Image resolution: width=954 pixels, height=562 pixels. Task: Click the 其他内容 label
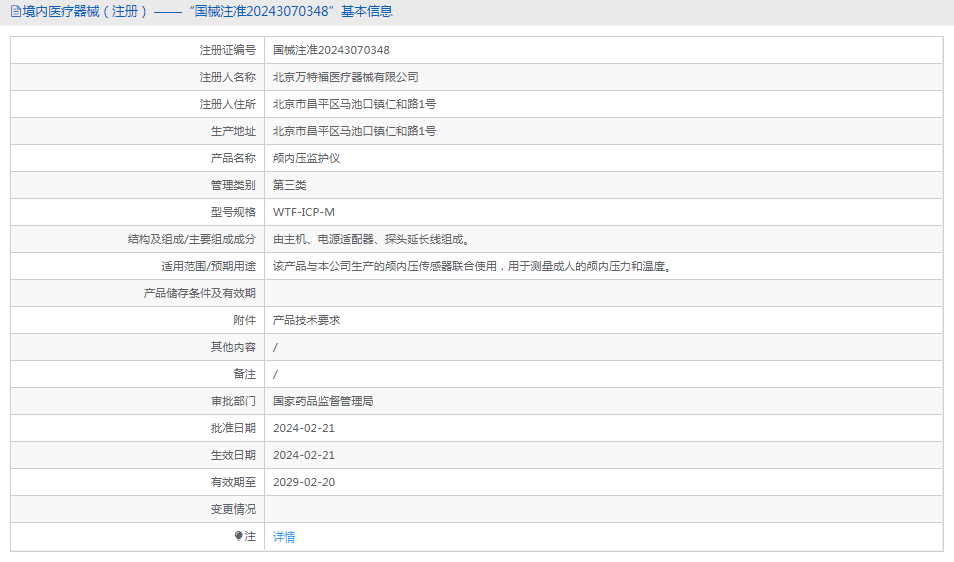click(233, 347)
